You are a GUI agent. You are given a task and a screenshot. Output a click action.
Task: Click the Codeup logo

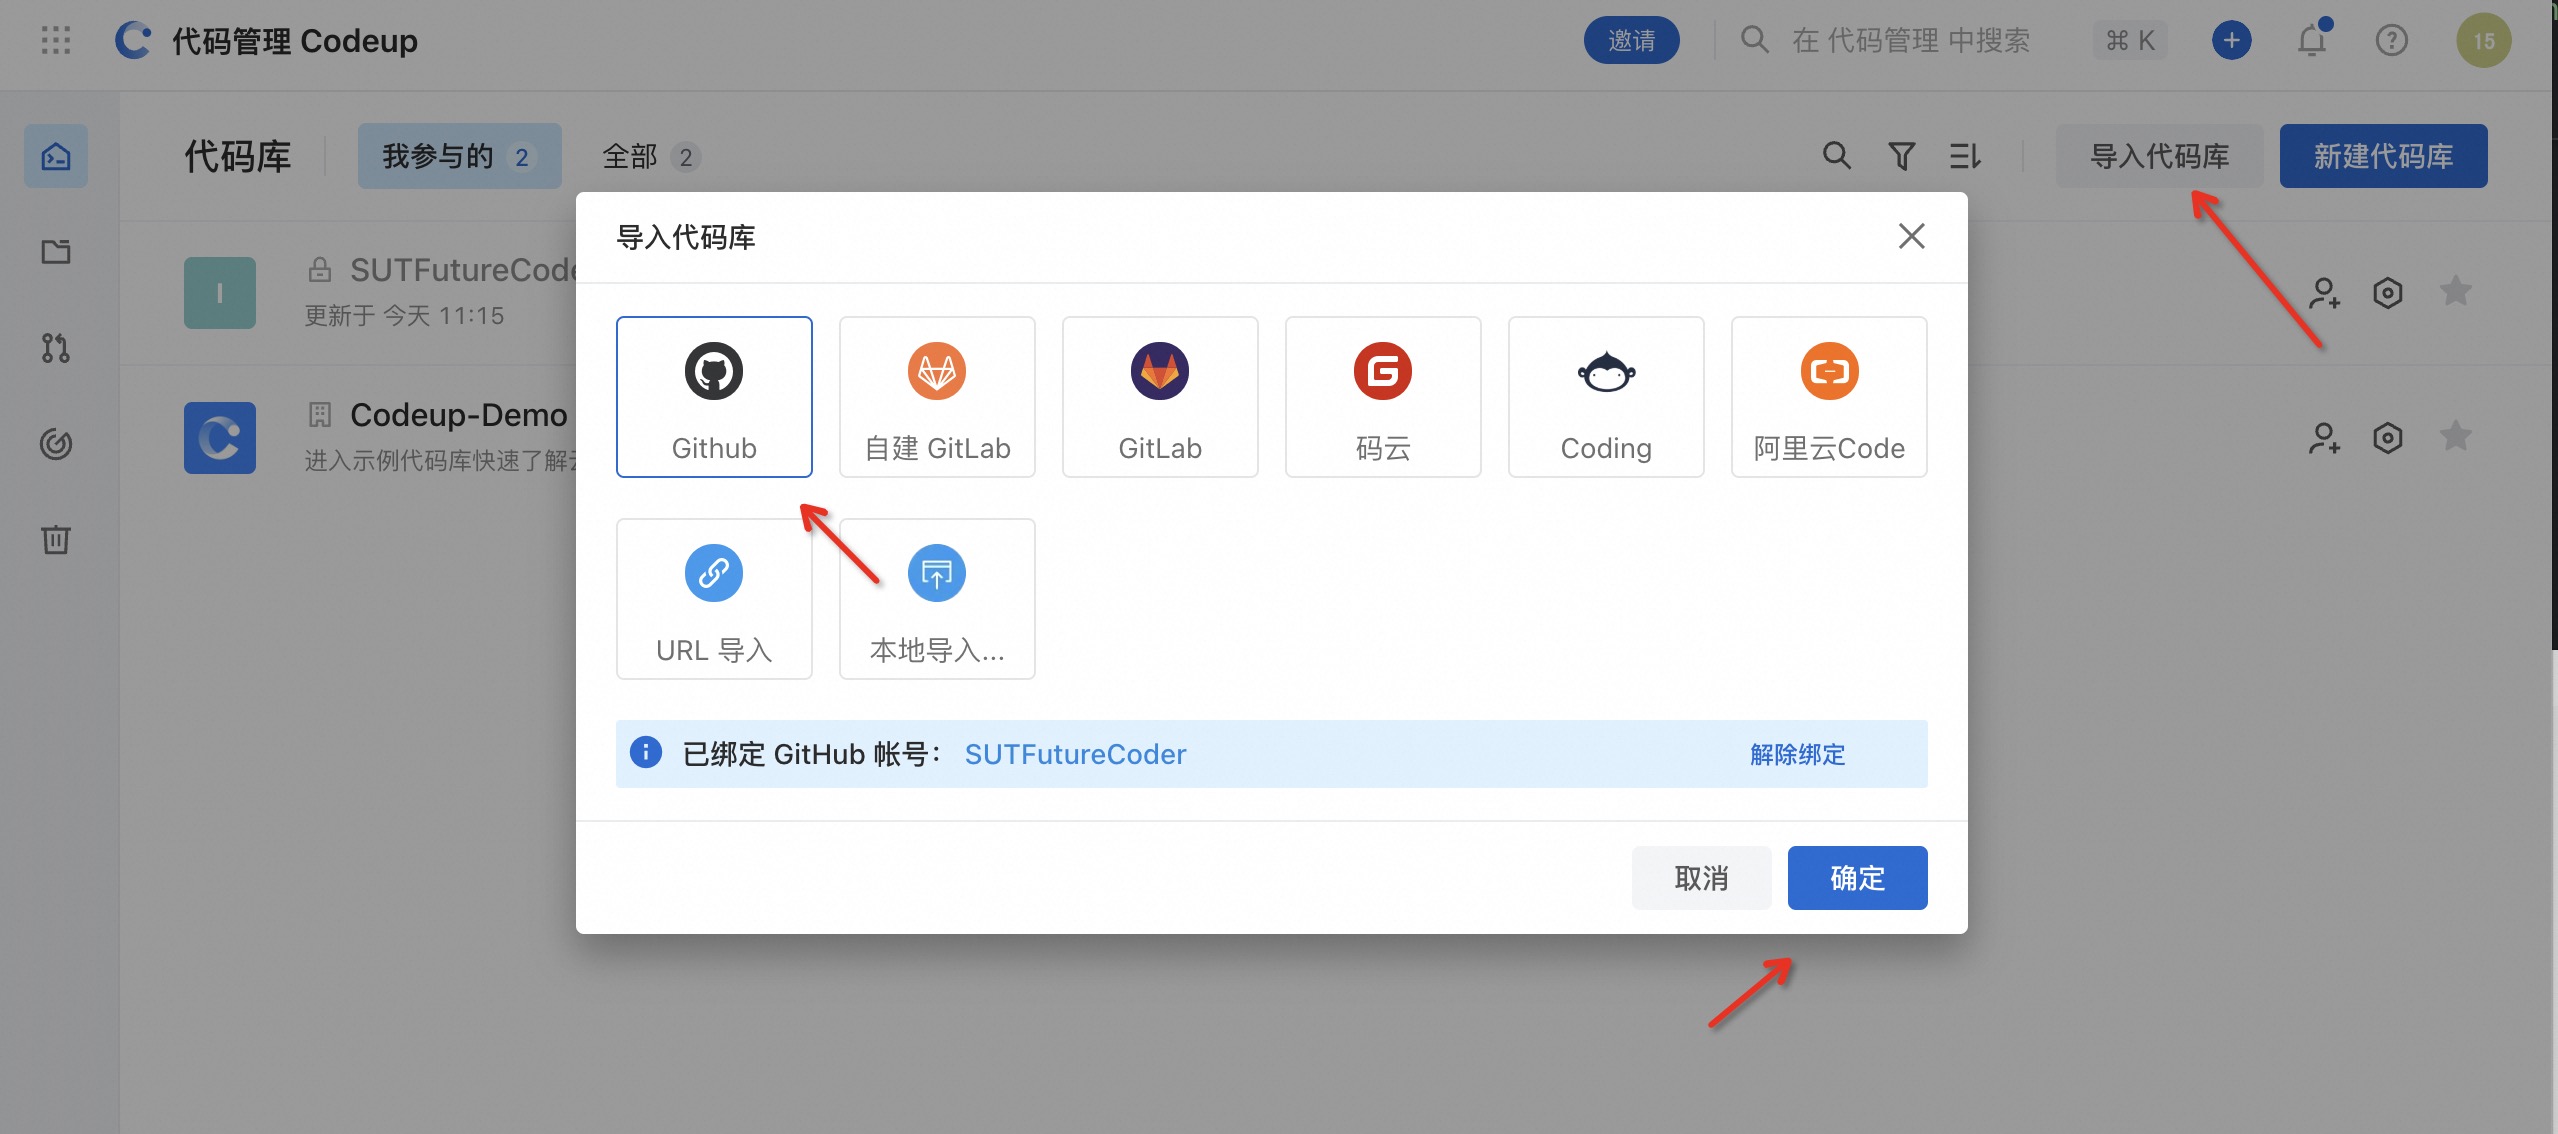click(133, 40)
